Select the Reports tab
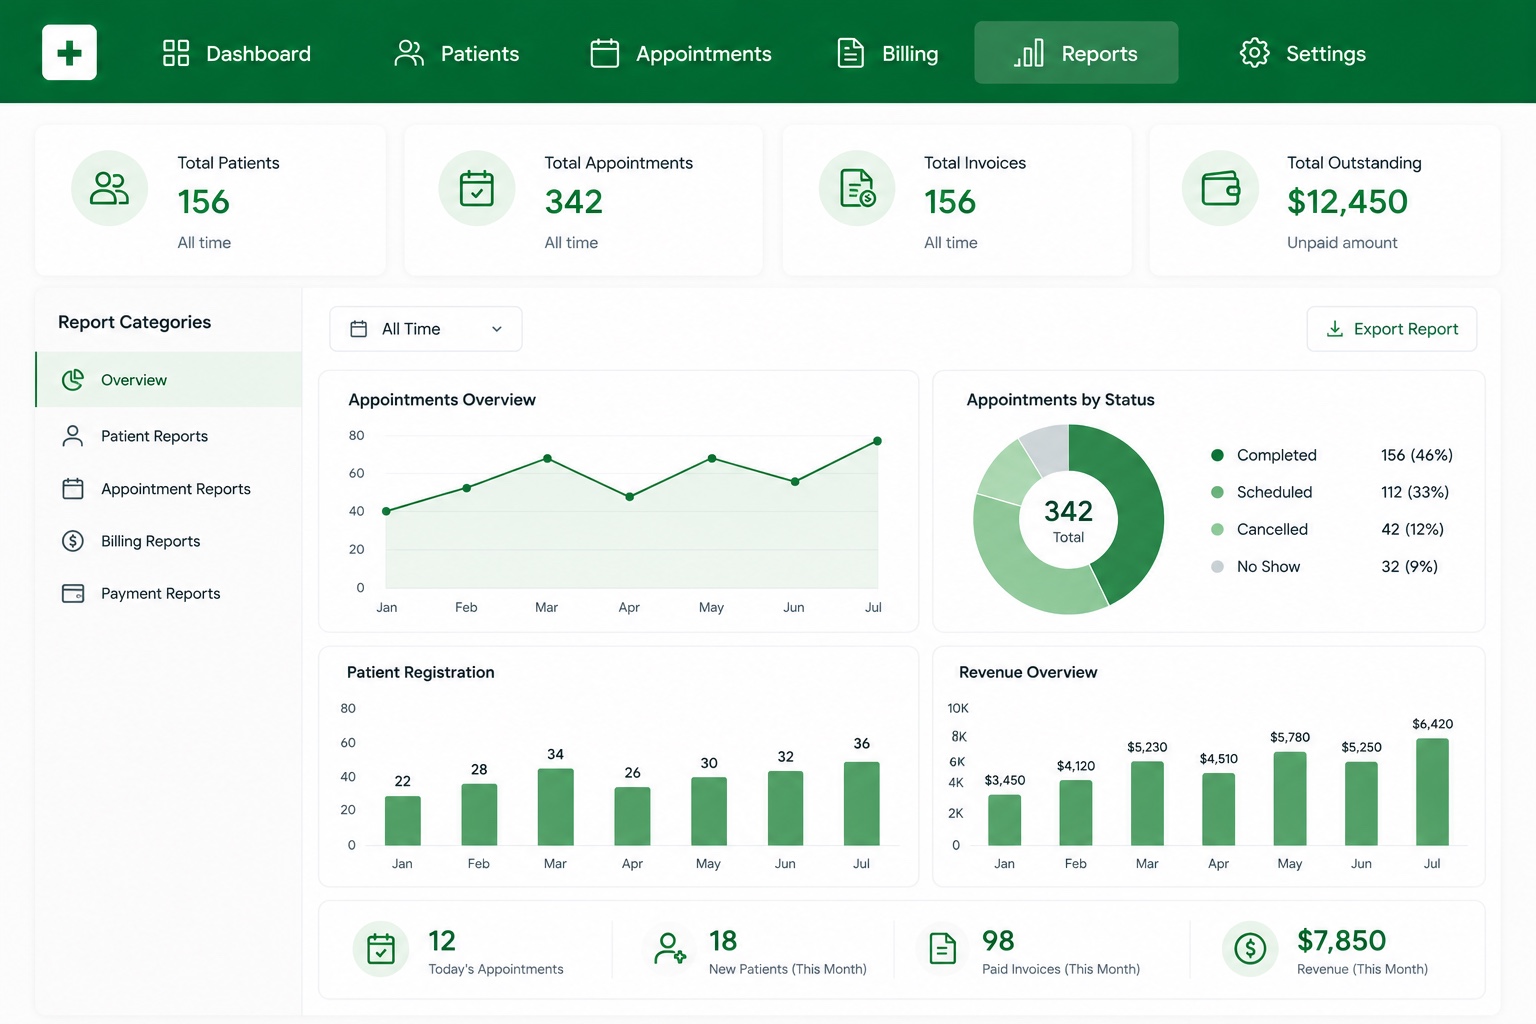1536x1024 pixels. pos(1076,53)
